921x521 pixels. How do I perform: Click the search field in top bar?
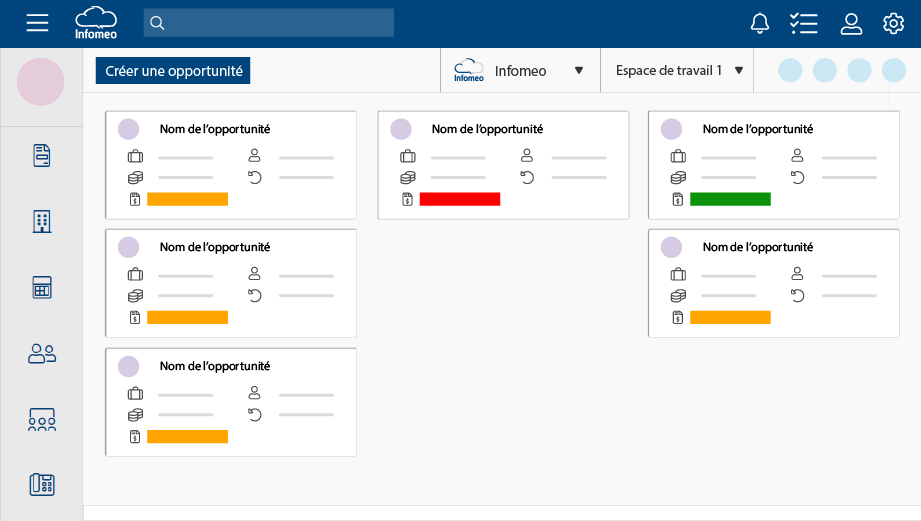270,23
